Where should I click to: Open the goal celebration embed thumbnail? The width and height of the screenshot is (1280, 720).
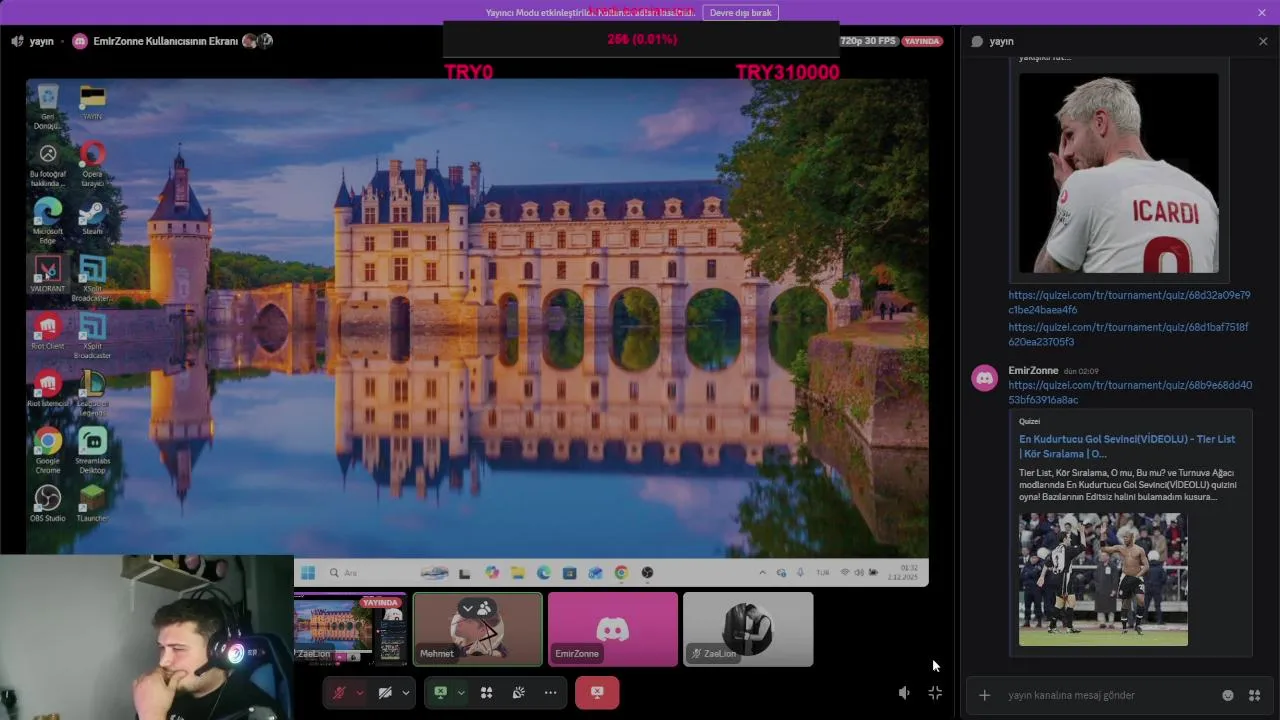(1103, 579)
